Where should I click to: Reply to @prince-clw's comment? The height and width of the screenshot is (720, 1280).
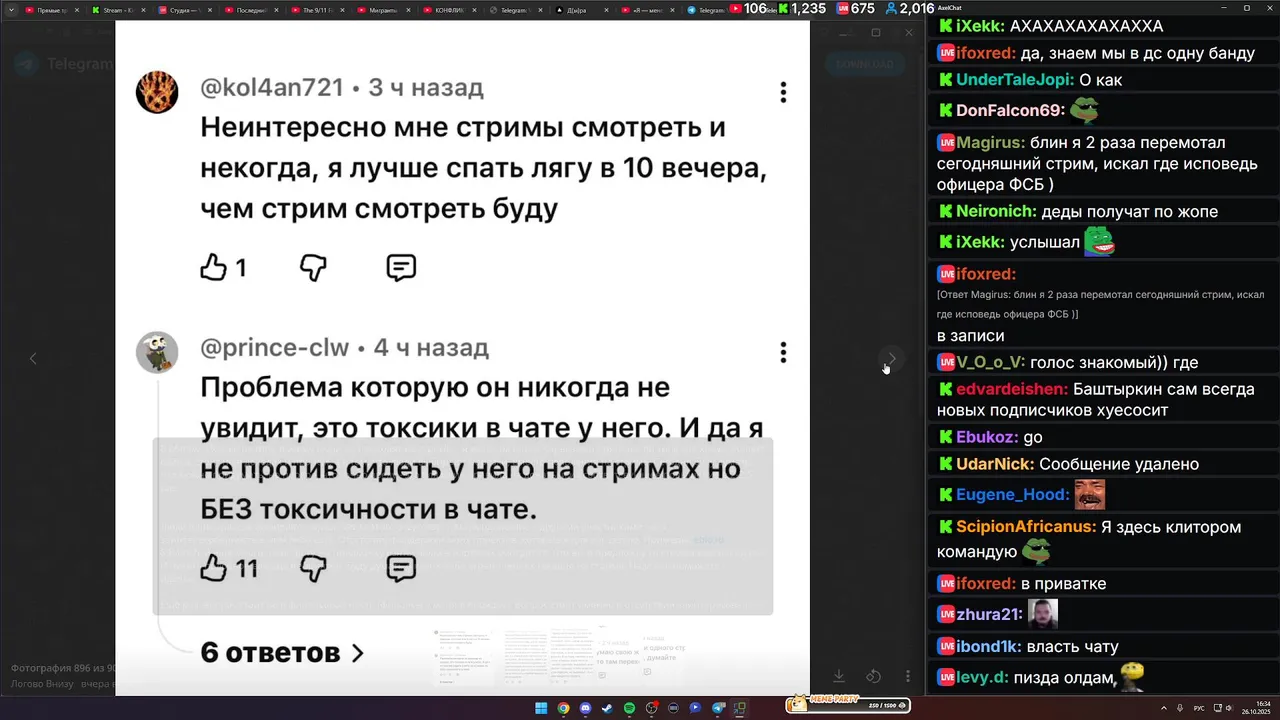point(401,568)
